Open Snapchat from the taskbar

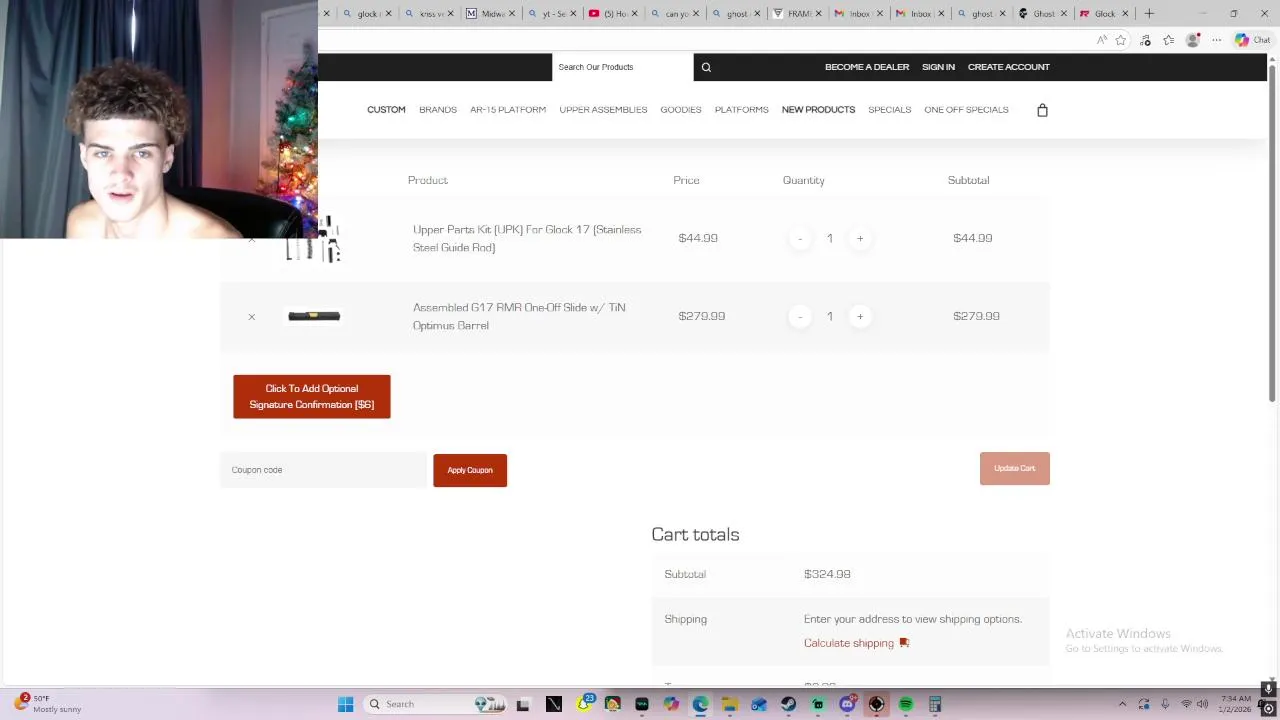click(583, 704)
